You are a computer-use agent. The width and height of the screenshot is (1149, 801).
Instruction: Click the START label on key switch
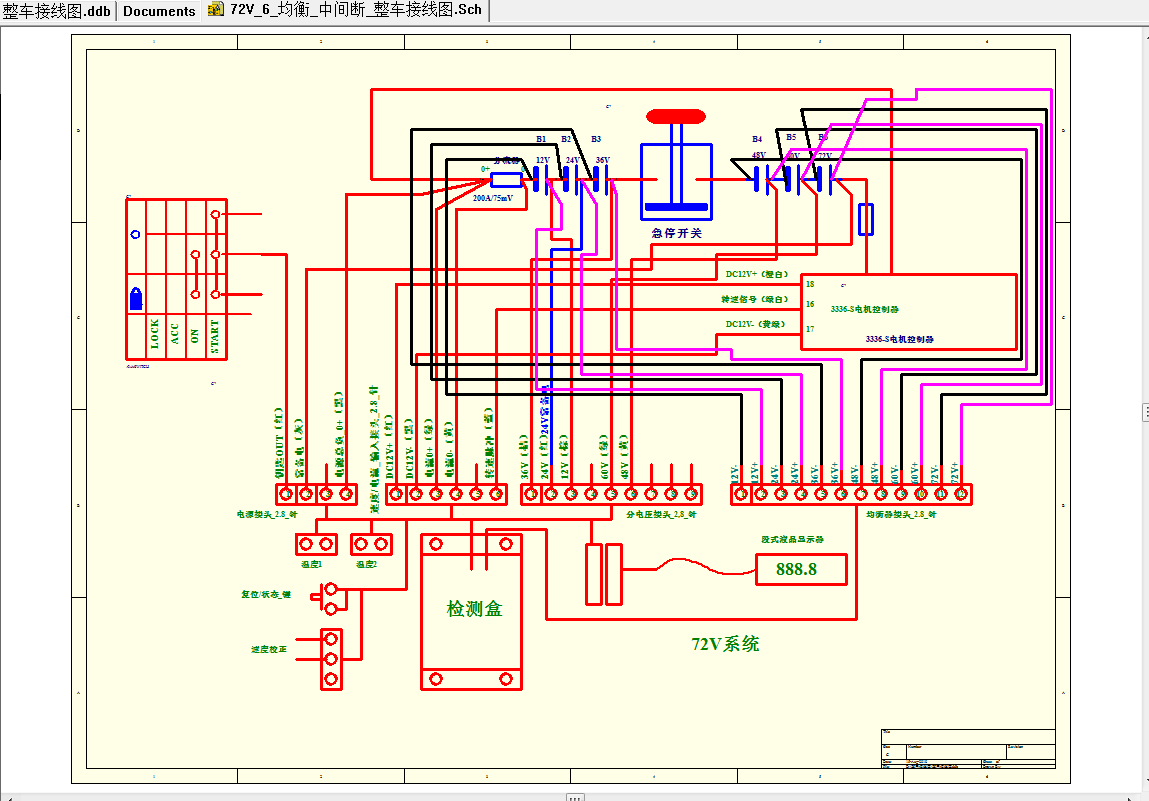215,336
